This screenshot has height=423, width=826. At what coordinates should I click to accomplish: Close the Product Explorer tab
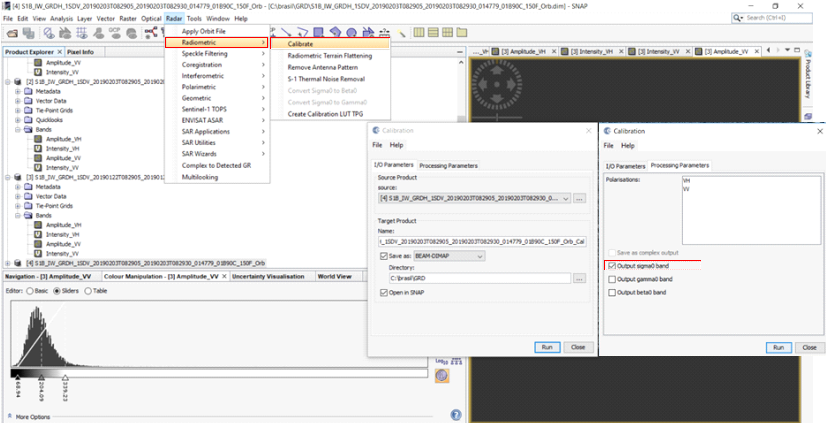60,52
